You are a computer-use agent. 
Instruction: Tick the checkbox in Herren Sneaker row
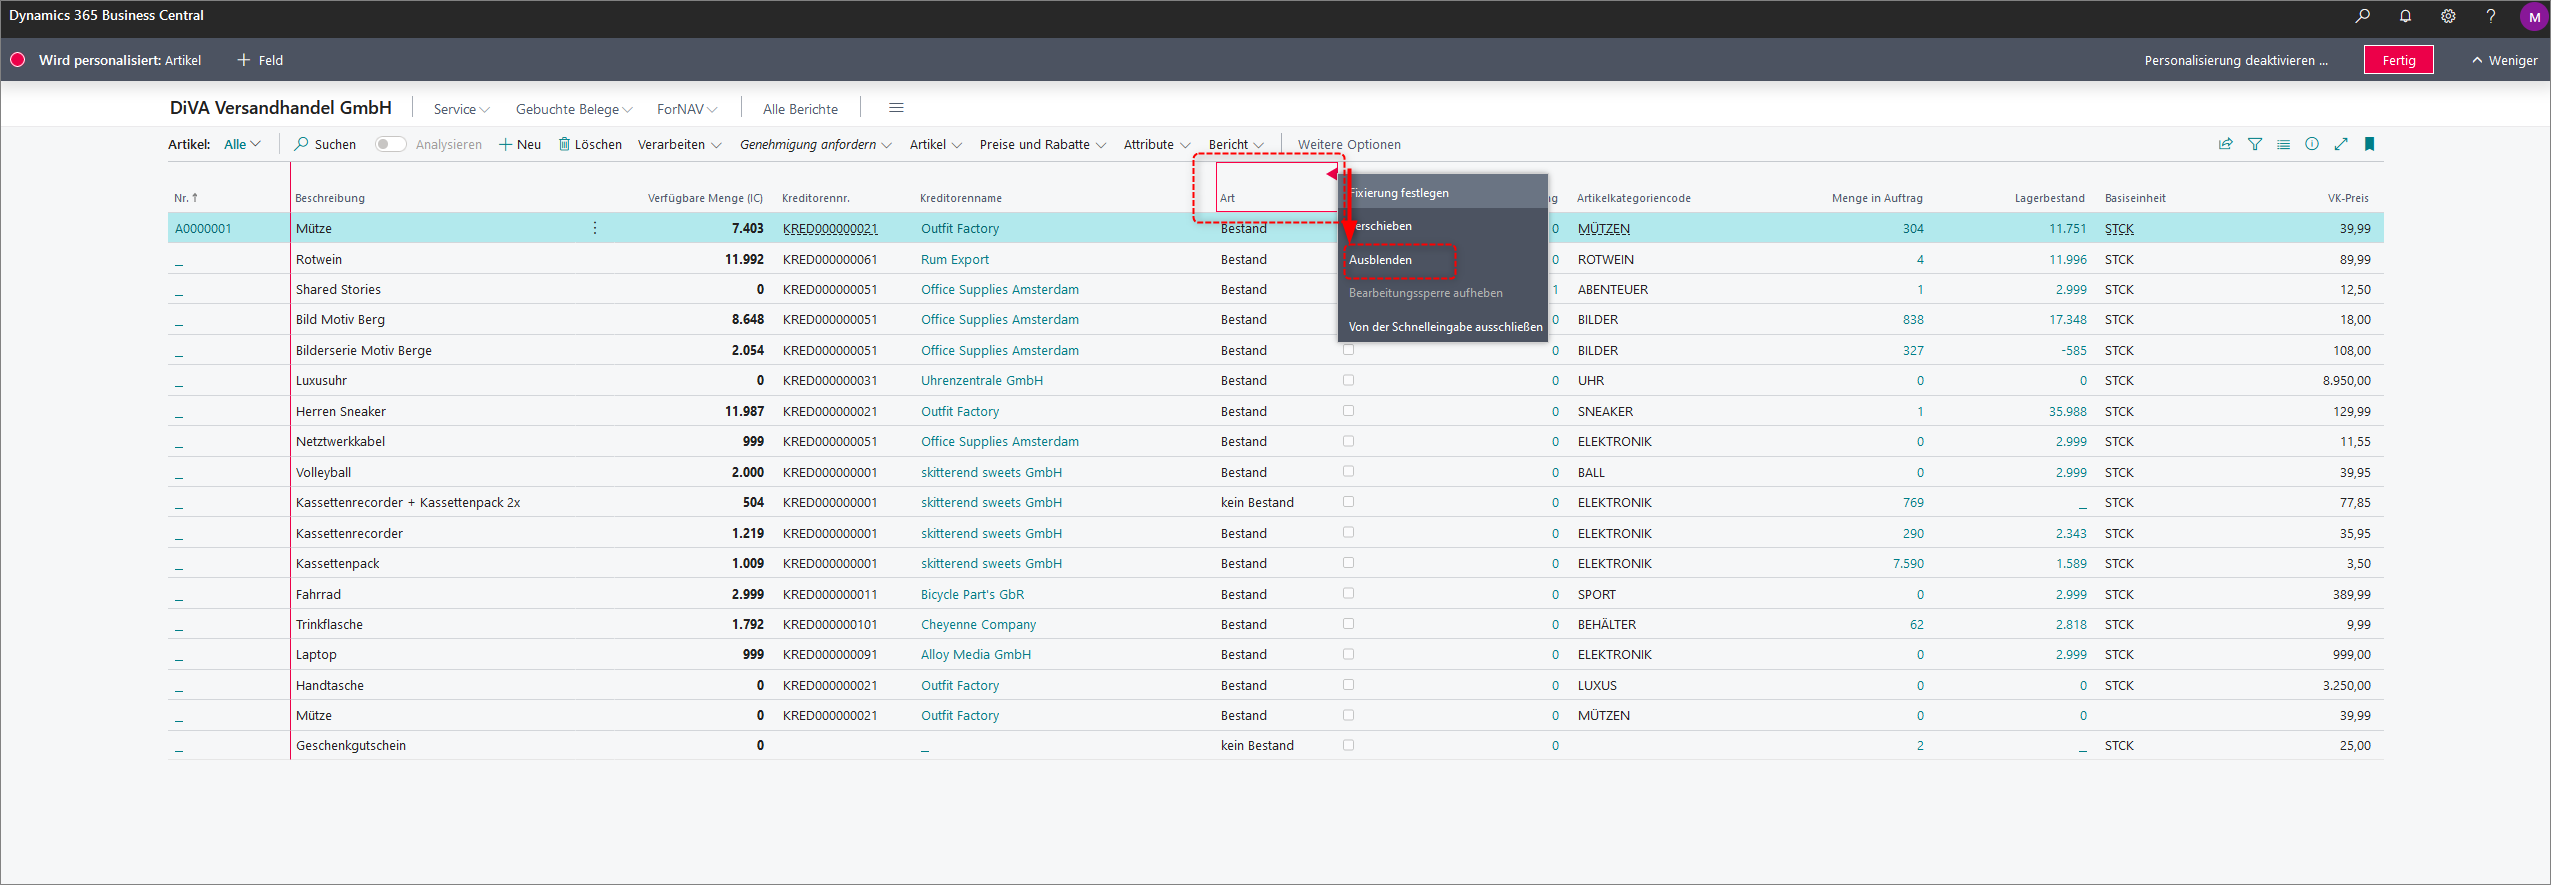pos(1348,411)
